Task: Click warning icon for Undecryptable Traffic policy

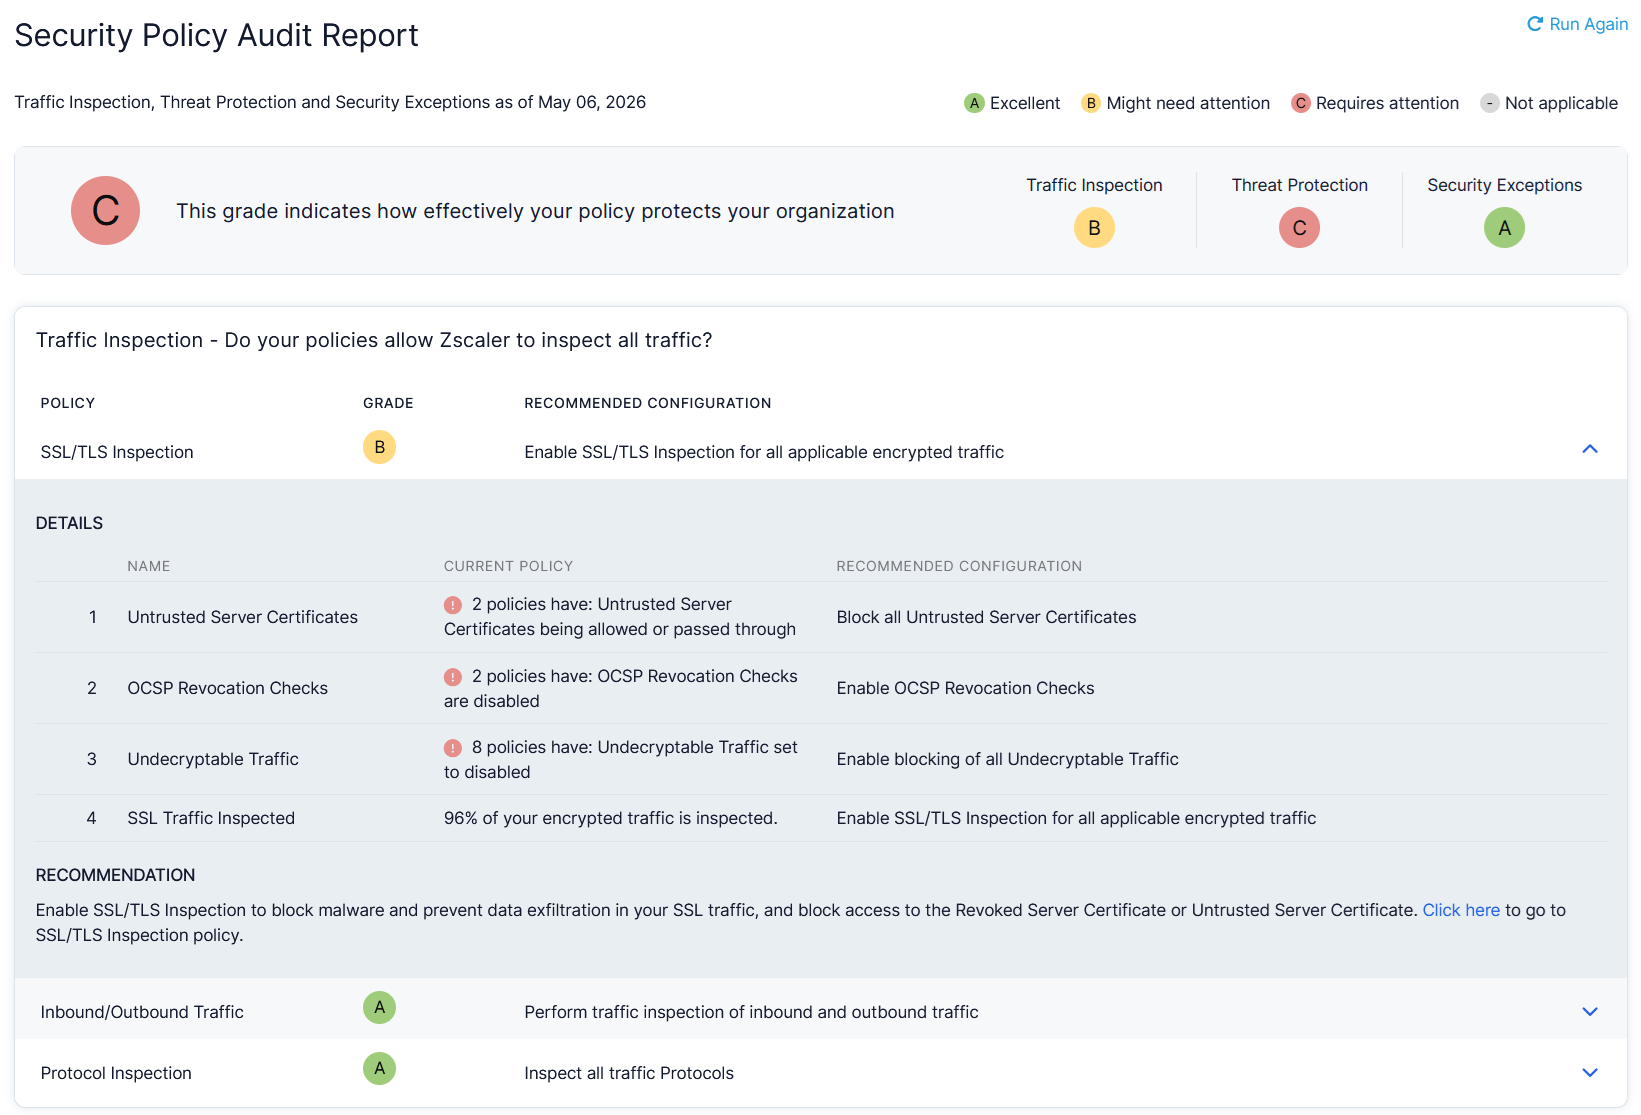Action: [x=453, y=748]
